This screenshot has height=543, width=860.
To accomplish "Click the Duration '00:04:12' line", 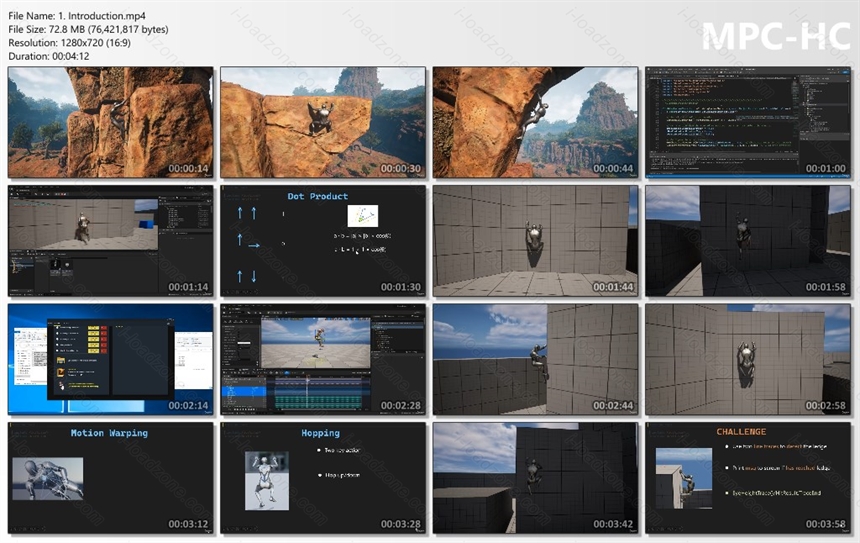I will coord(49,56).
